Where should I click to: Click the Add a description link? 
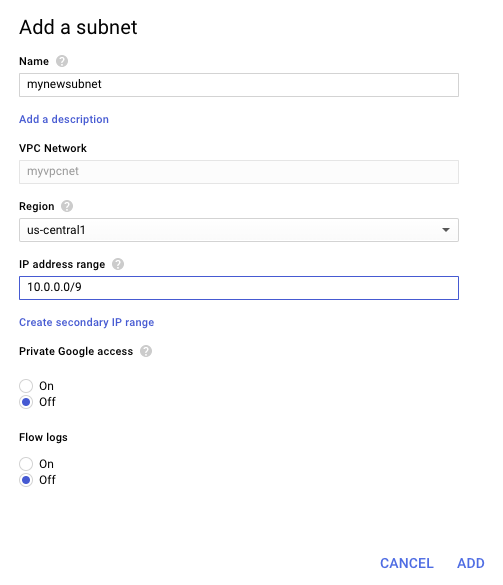point(64,119)
